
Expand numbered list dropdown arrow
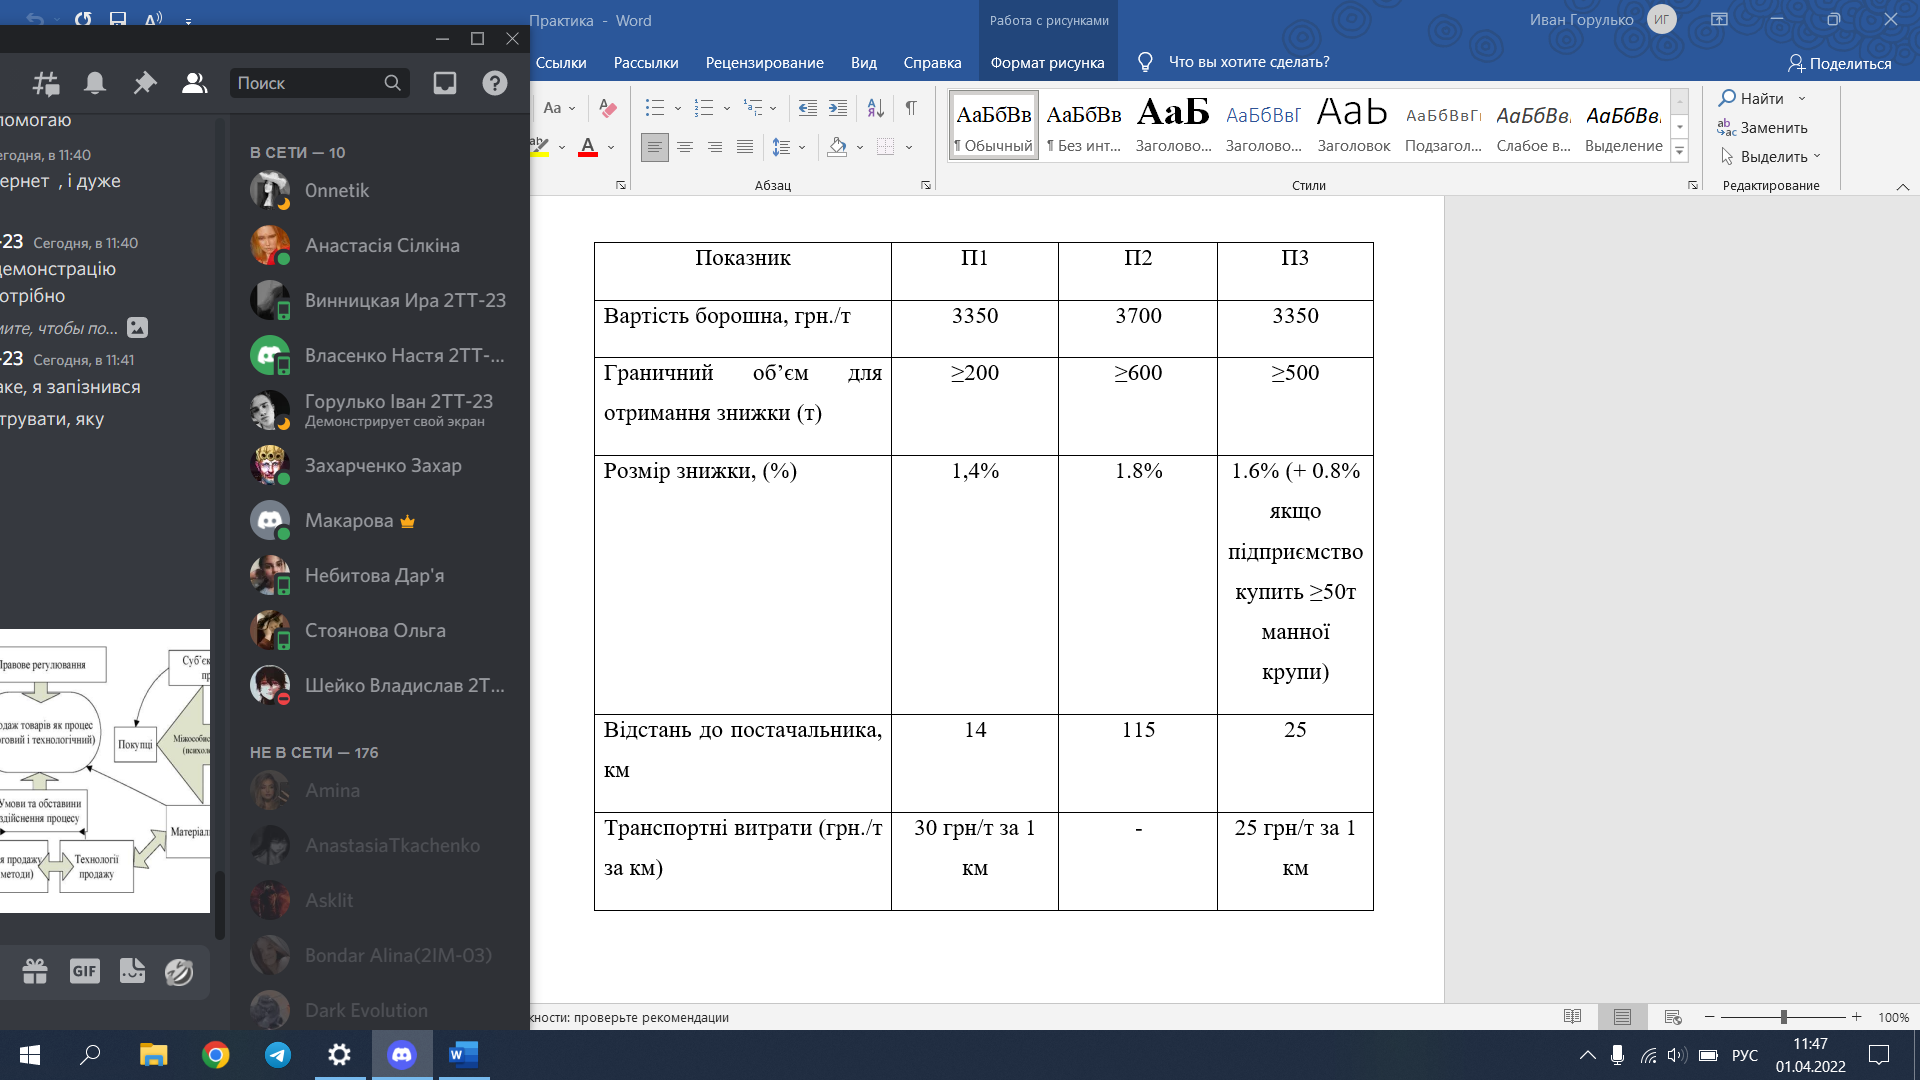point(727,108)
